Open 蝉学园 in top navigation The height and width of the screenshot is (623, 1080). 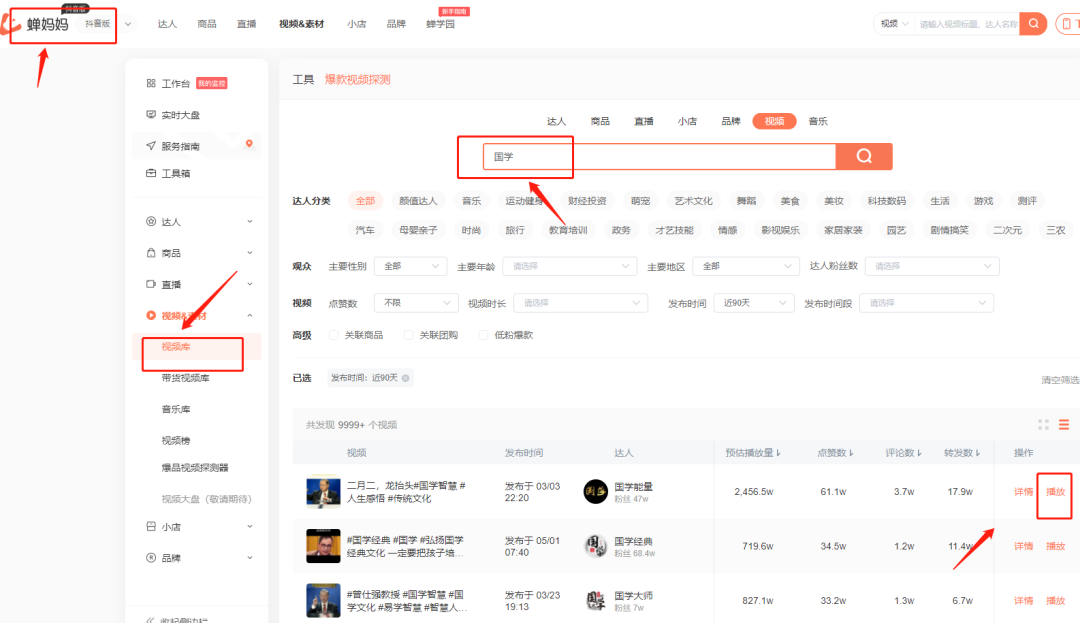click(x=440, y=24)
